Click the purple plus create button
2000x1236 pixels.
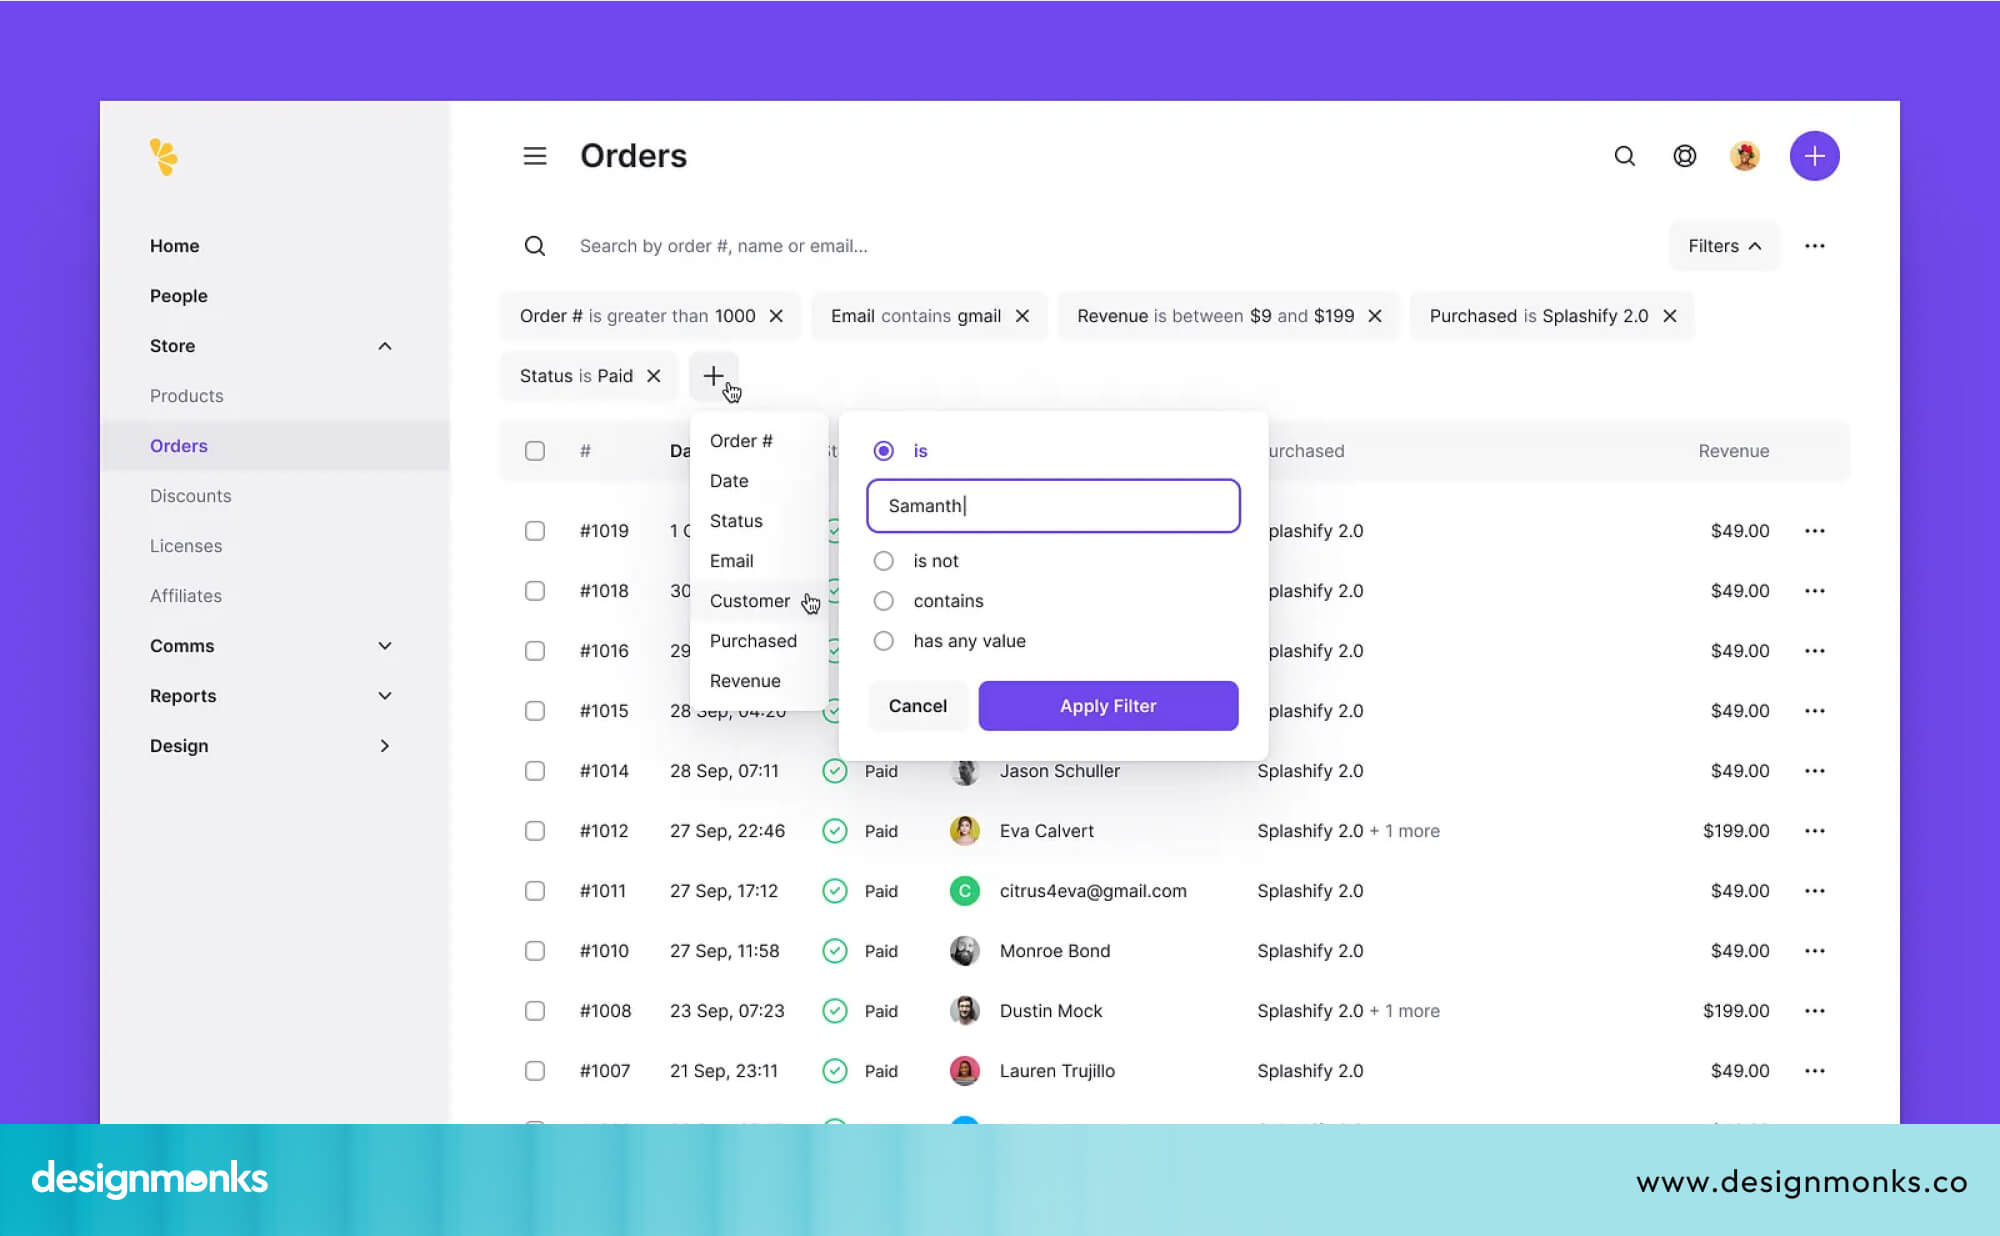(x=1815, y=156)
